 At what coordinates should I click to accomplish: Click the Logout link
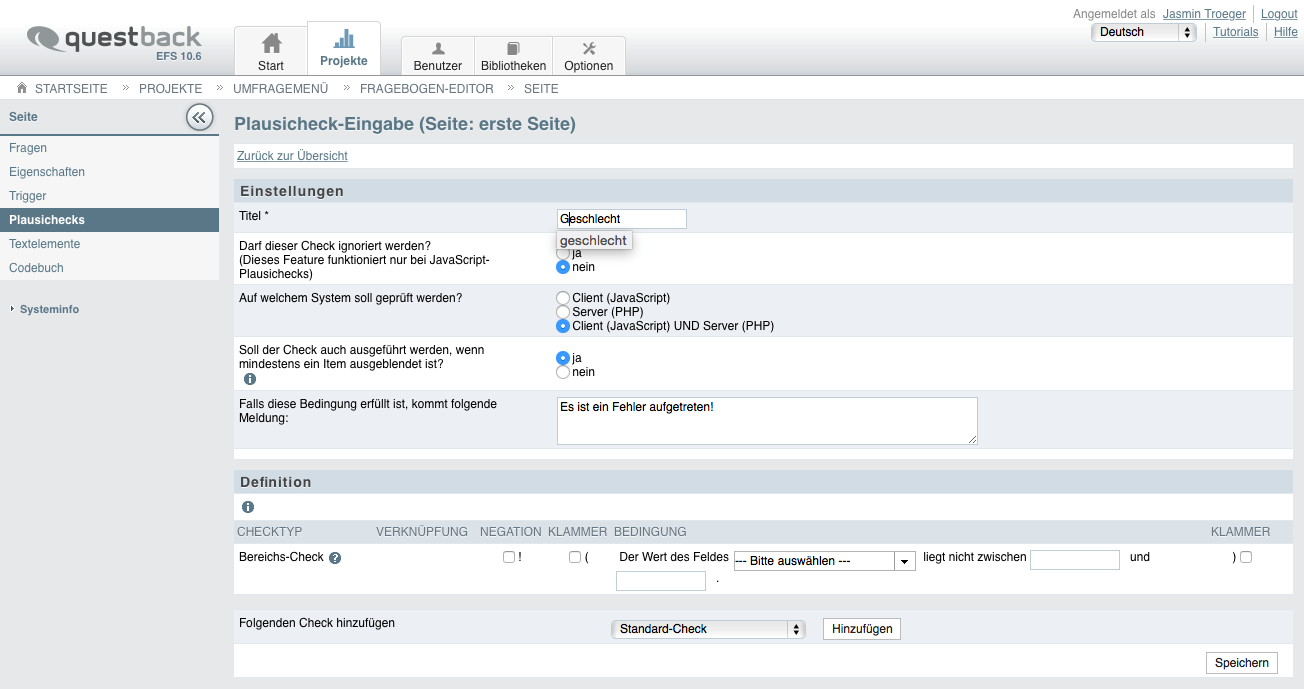pyautogui.click(x=1279, y=14)
